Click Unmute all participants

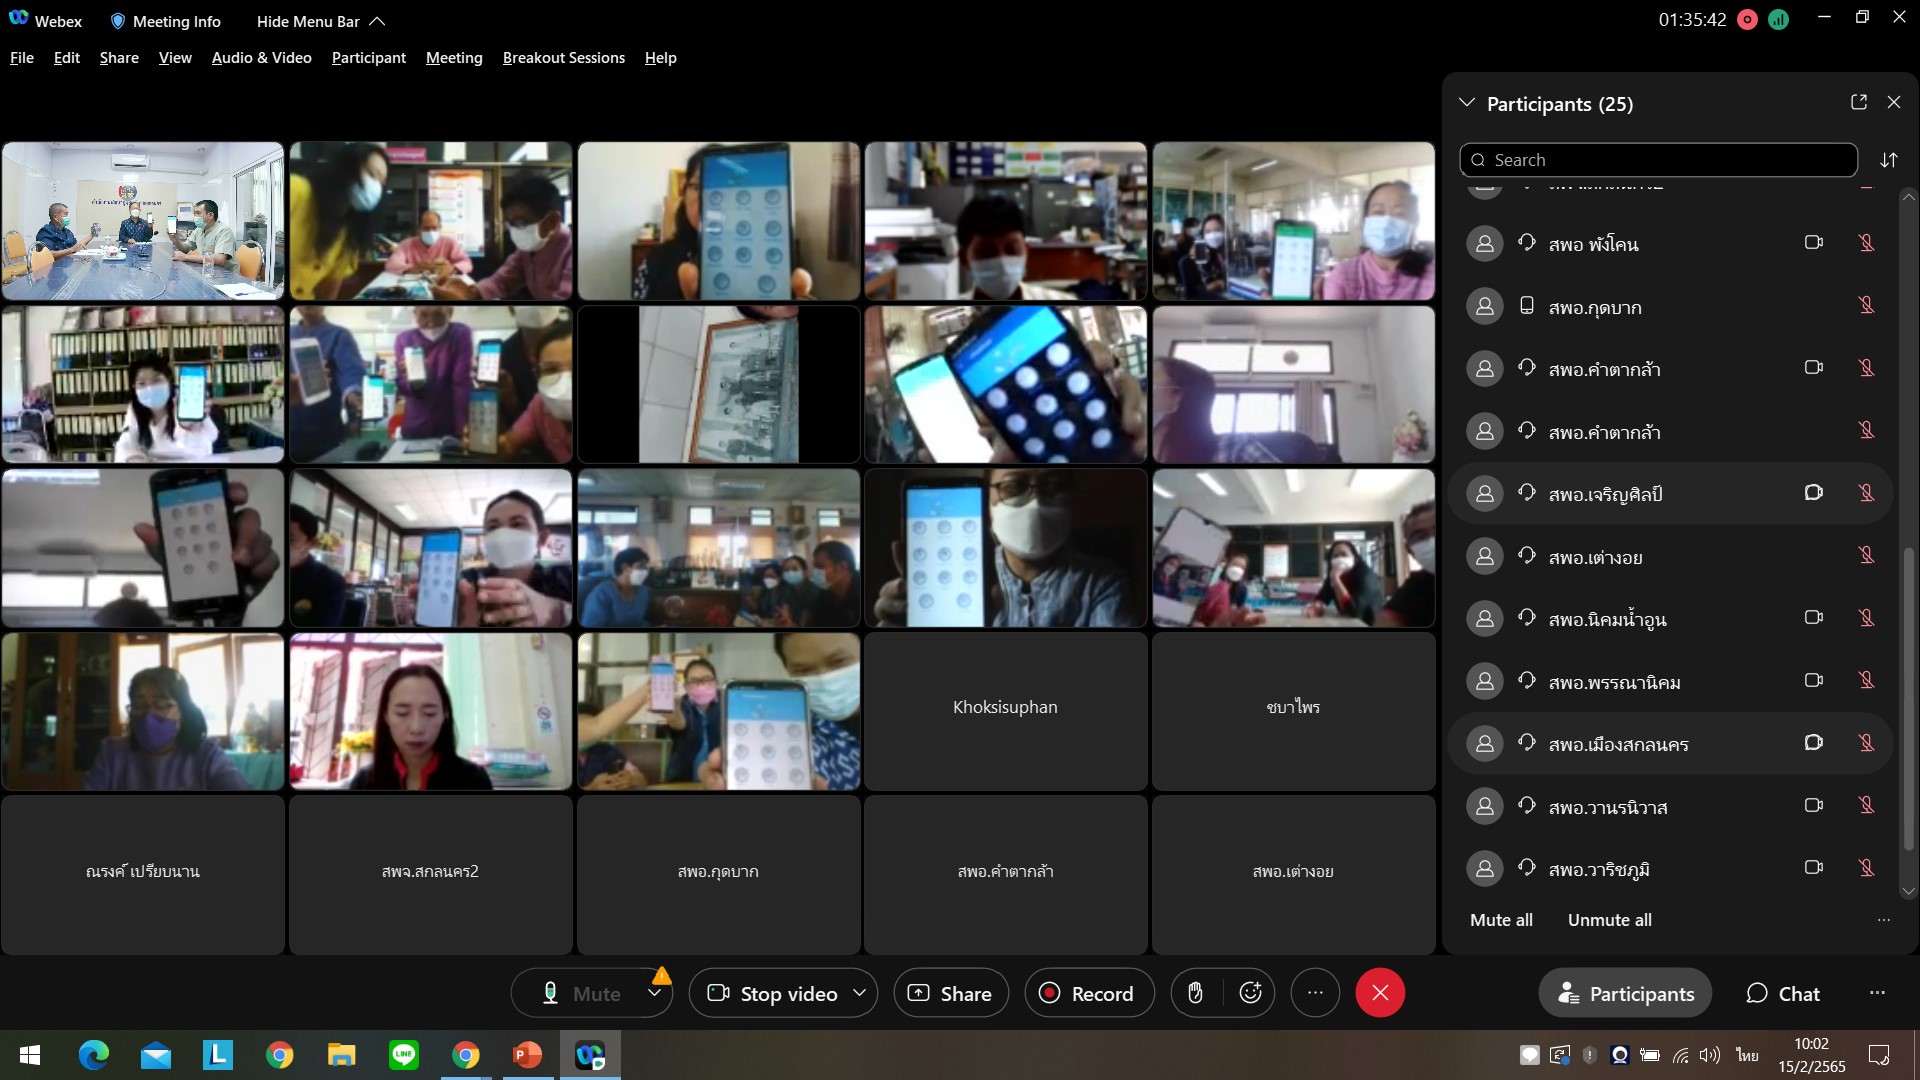1610,920
